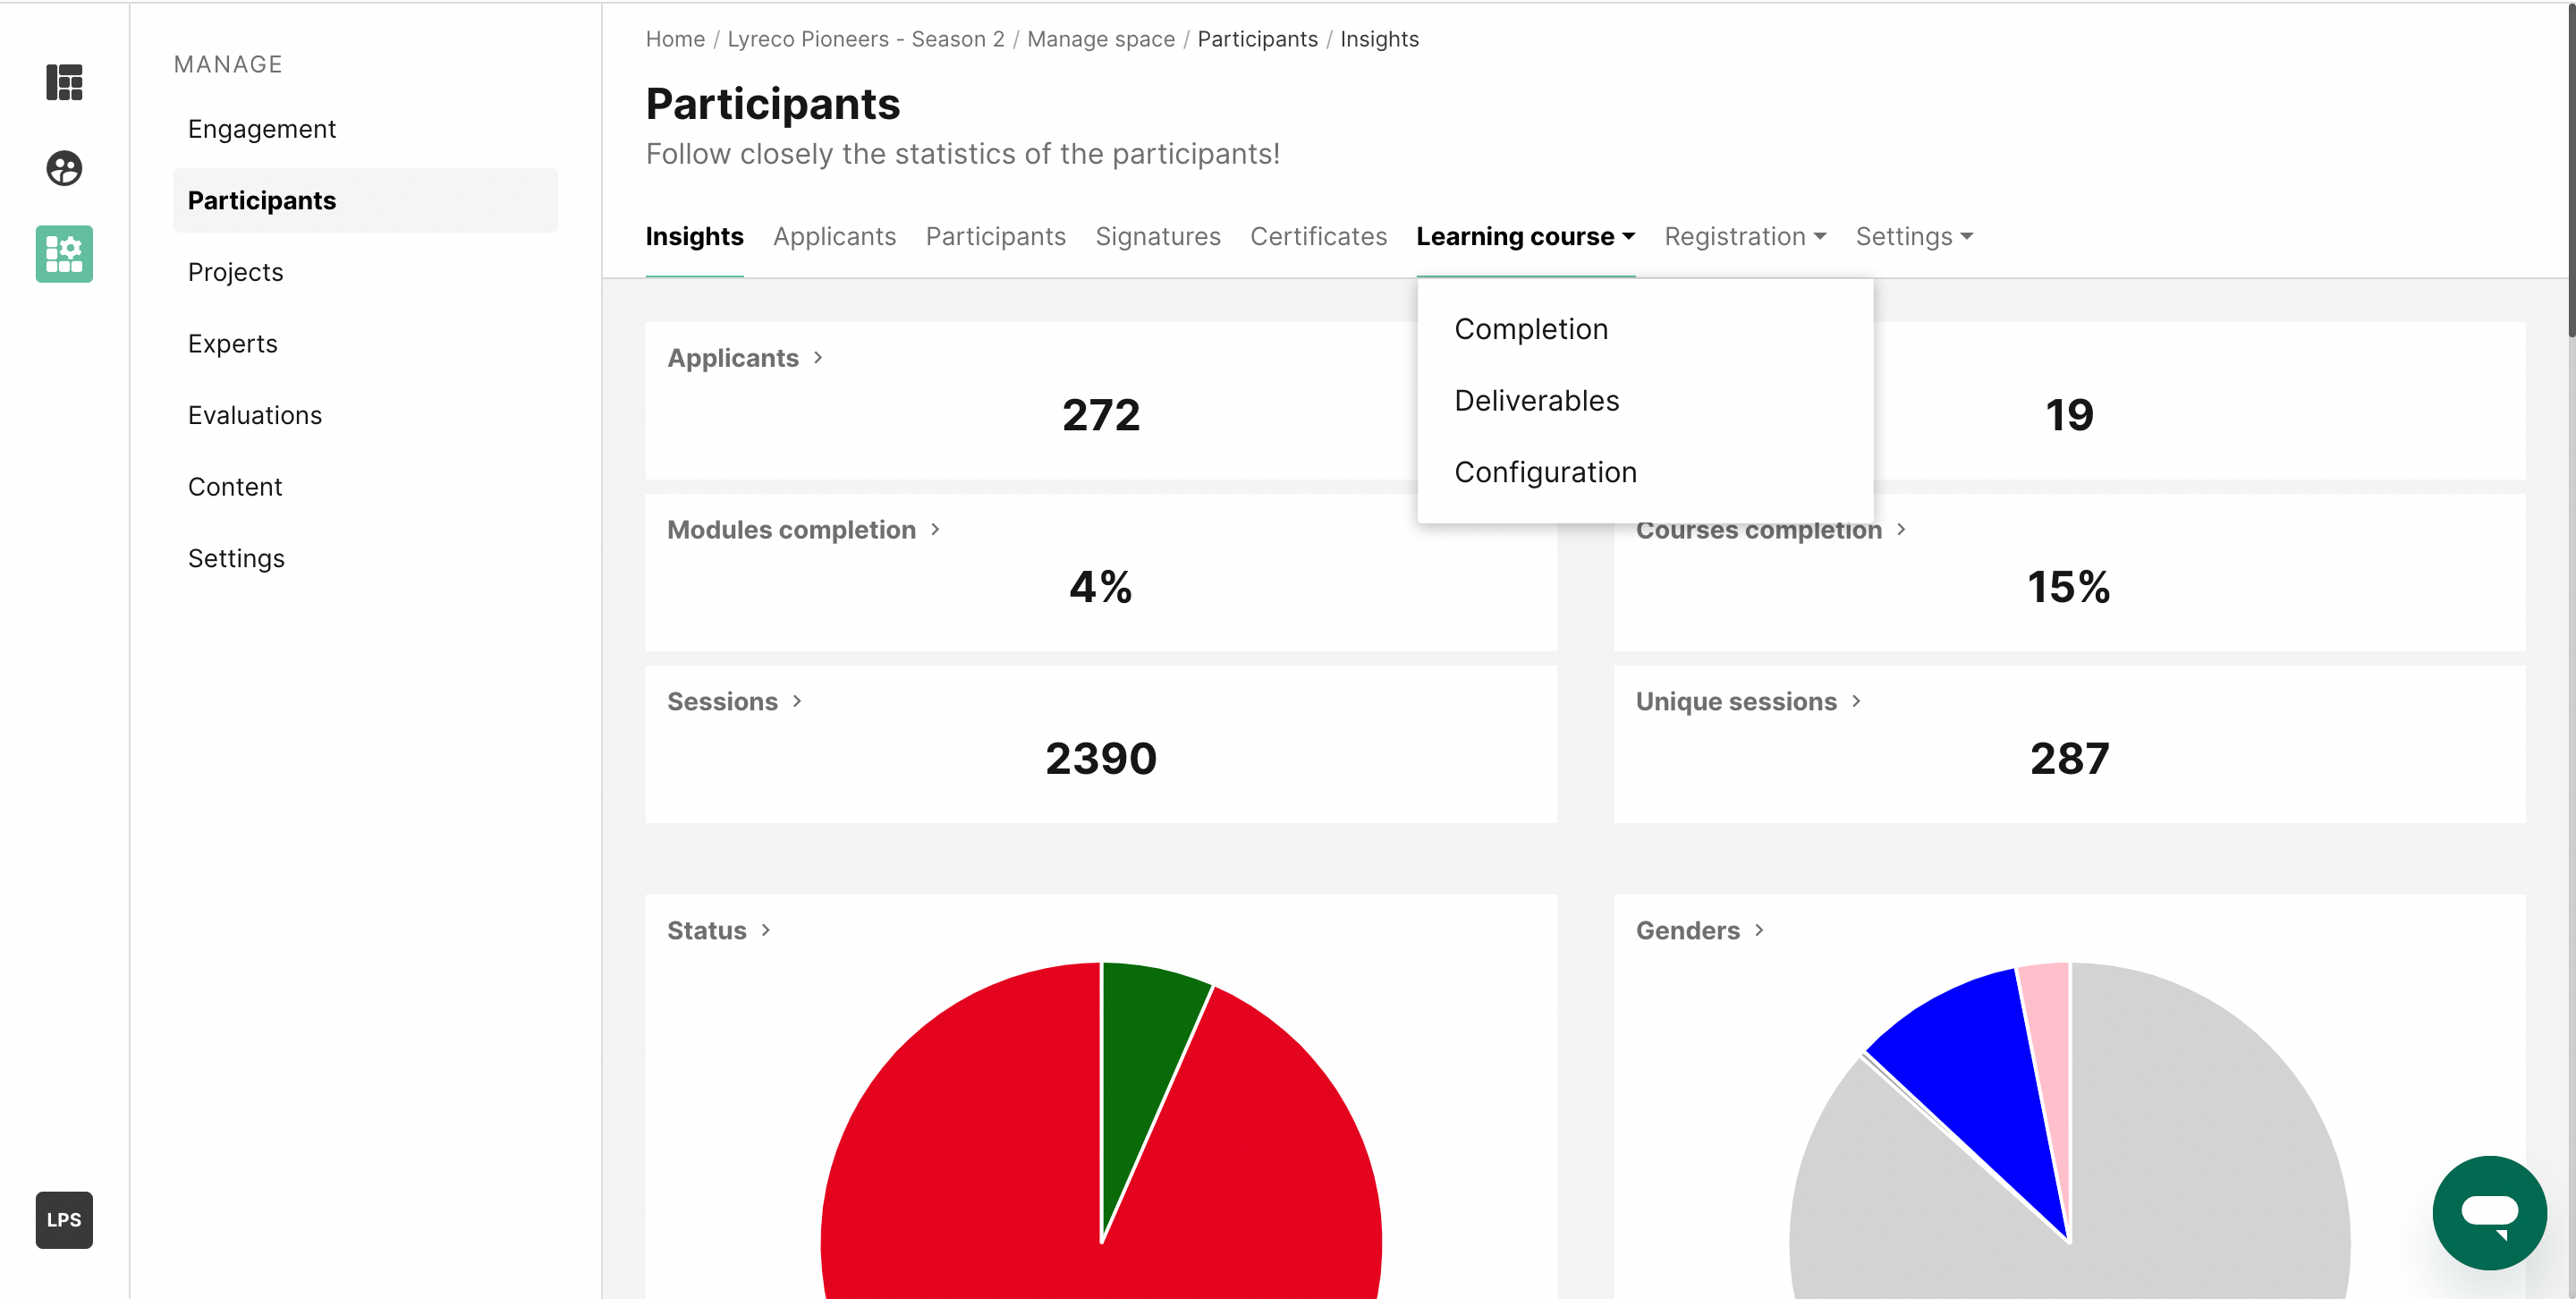Switch to the Signatures tab

1159,235
